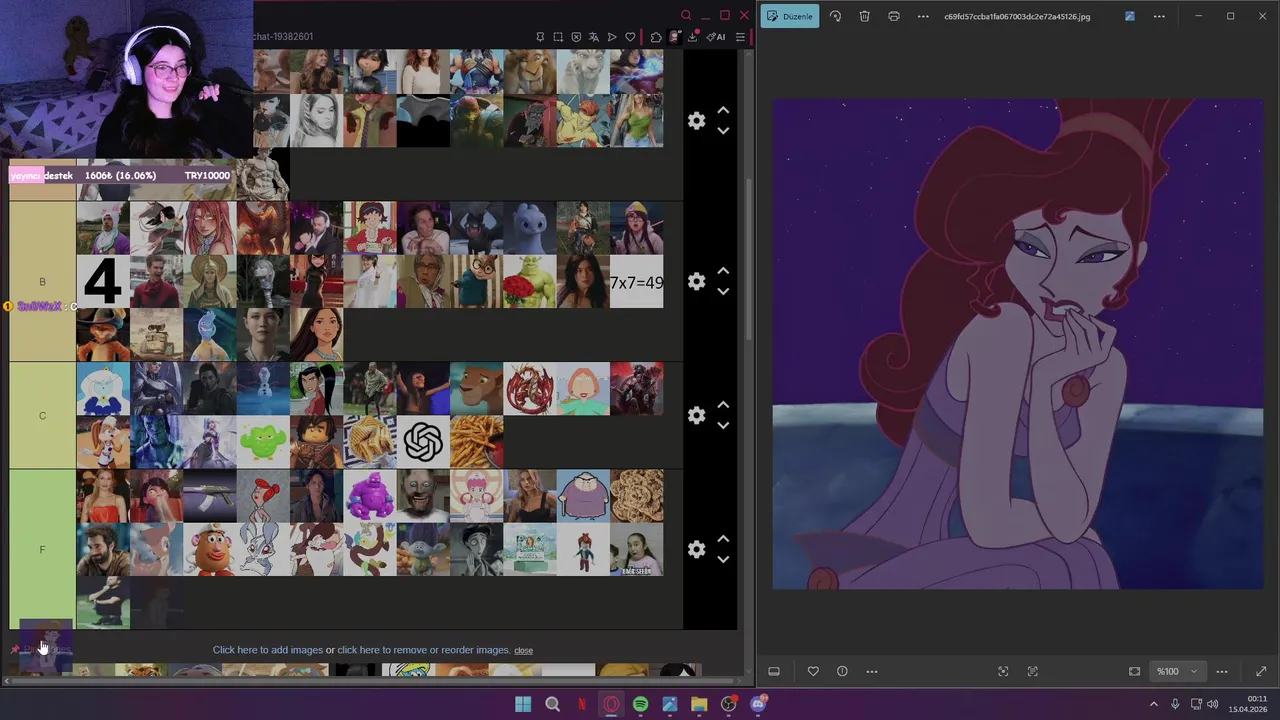Select the number 4 tile in B tier
Image resolution: width=1280 pixels, height=720 pixels.
pos(103,282)
